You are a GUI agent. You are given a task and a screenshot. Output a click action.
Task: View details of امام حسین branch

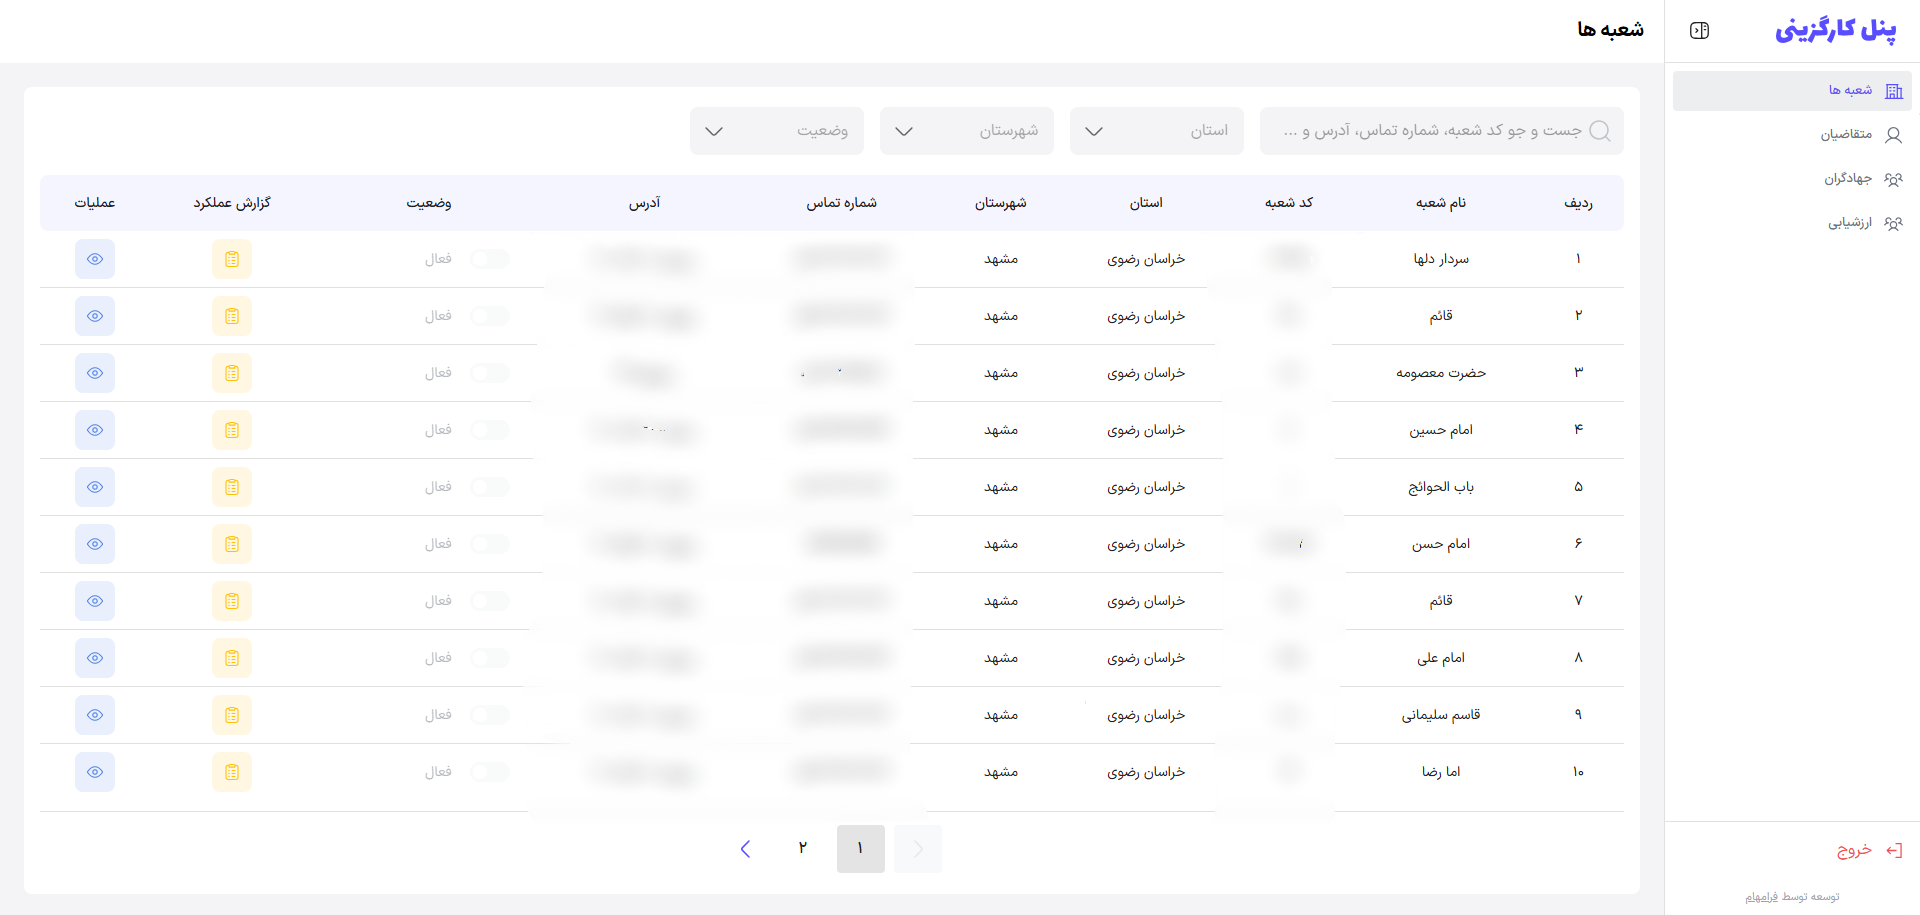95,430
